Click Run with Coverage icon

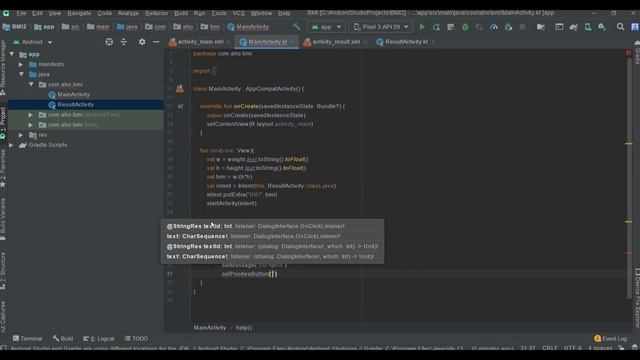[x=479, y=27]
